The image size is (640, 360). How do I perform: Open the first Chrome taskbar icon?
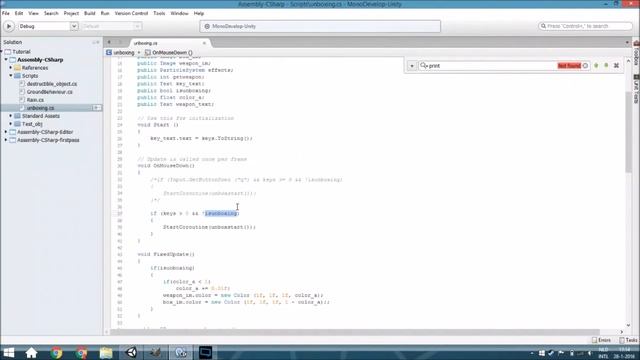coord(56,353)
